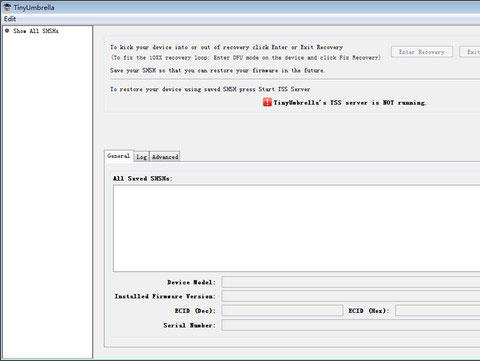This screenshot has width=480, height=361.
Task: Focus the Device Model field
Action: 351,282
